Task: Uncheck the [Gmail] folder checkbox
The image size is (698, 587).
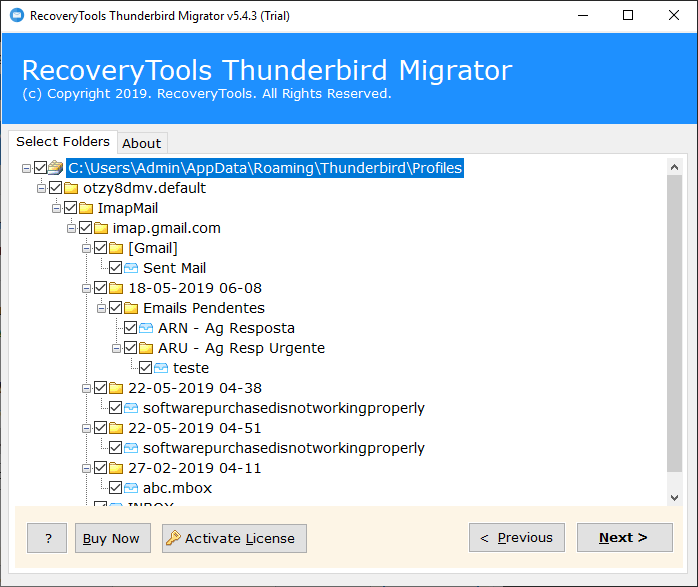Action: (x=101, y=248)
